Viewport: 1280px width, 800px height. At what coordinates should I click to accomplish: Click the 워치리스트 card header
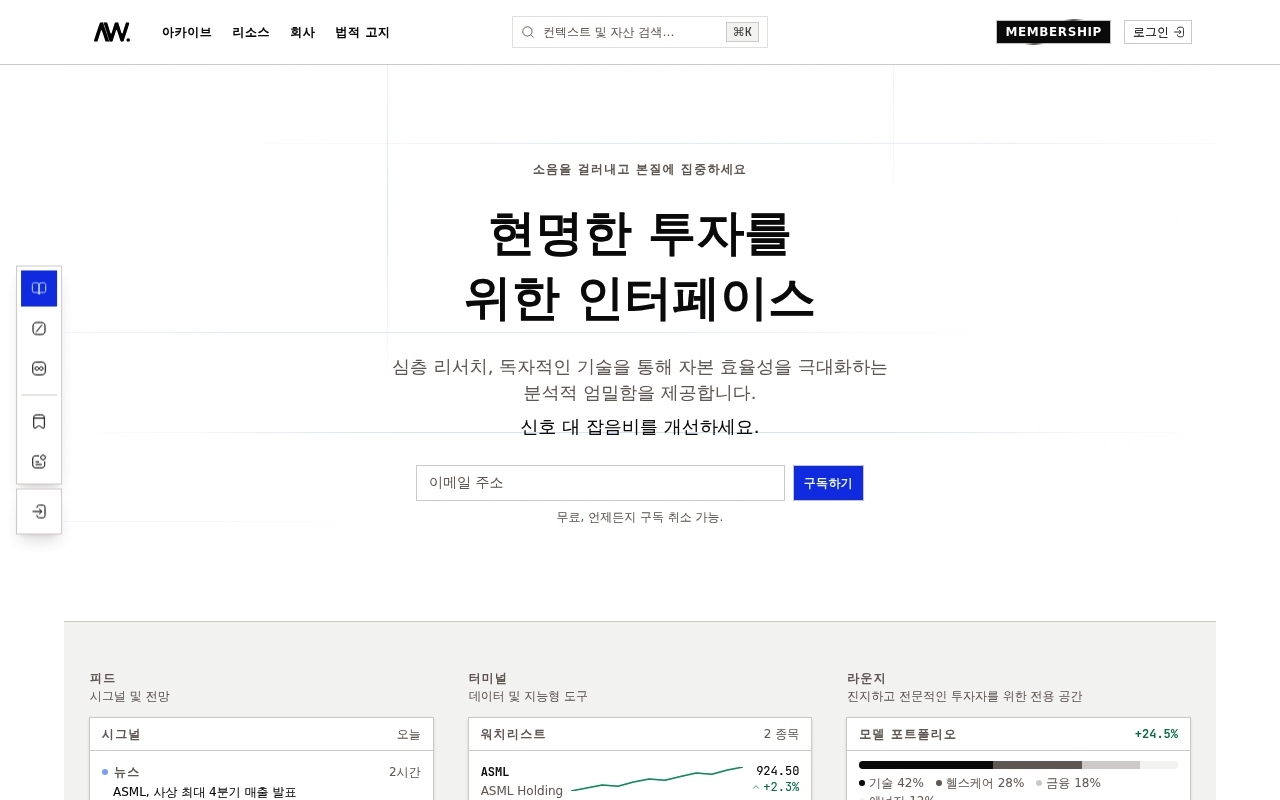point(640,734)
